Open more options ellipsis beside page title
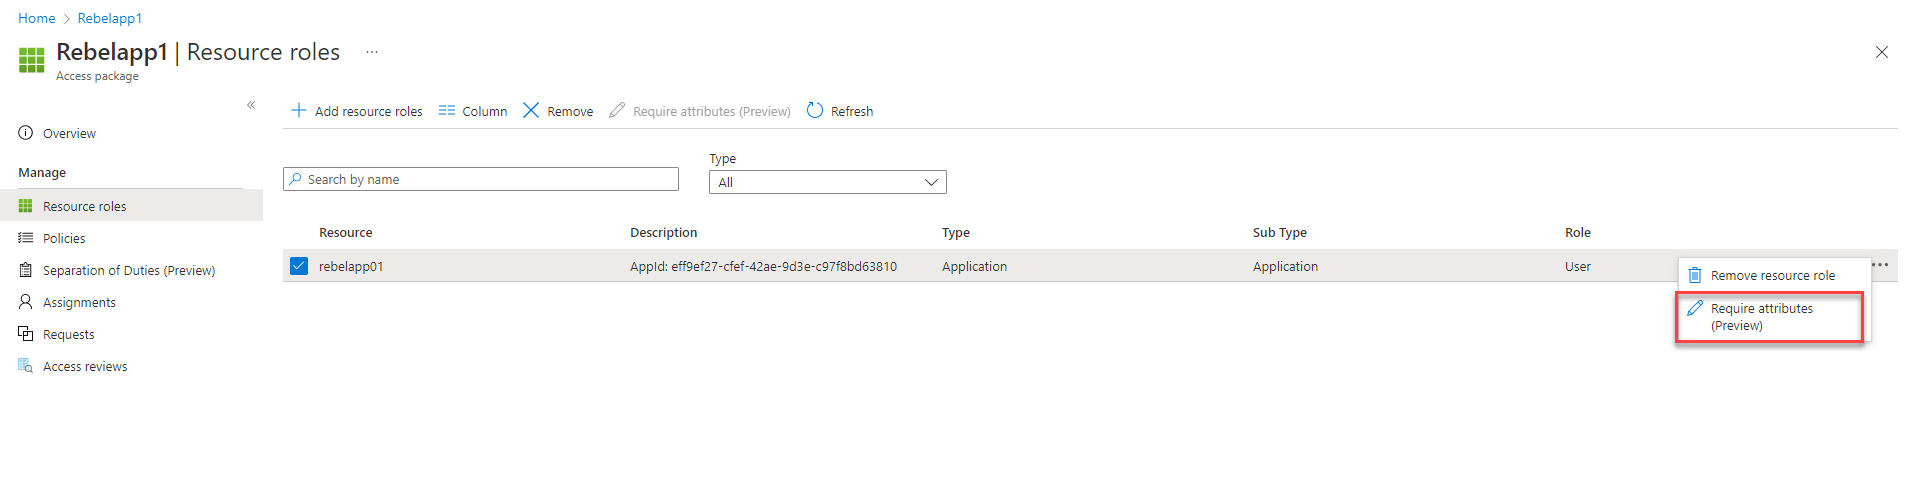The image size is (1915, 481). click(x=372, y=52)
